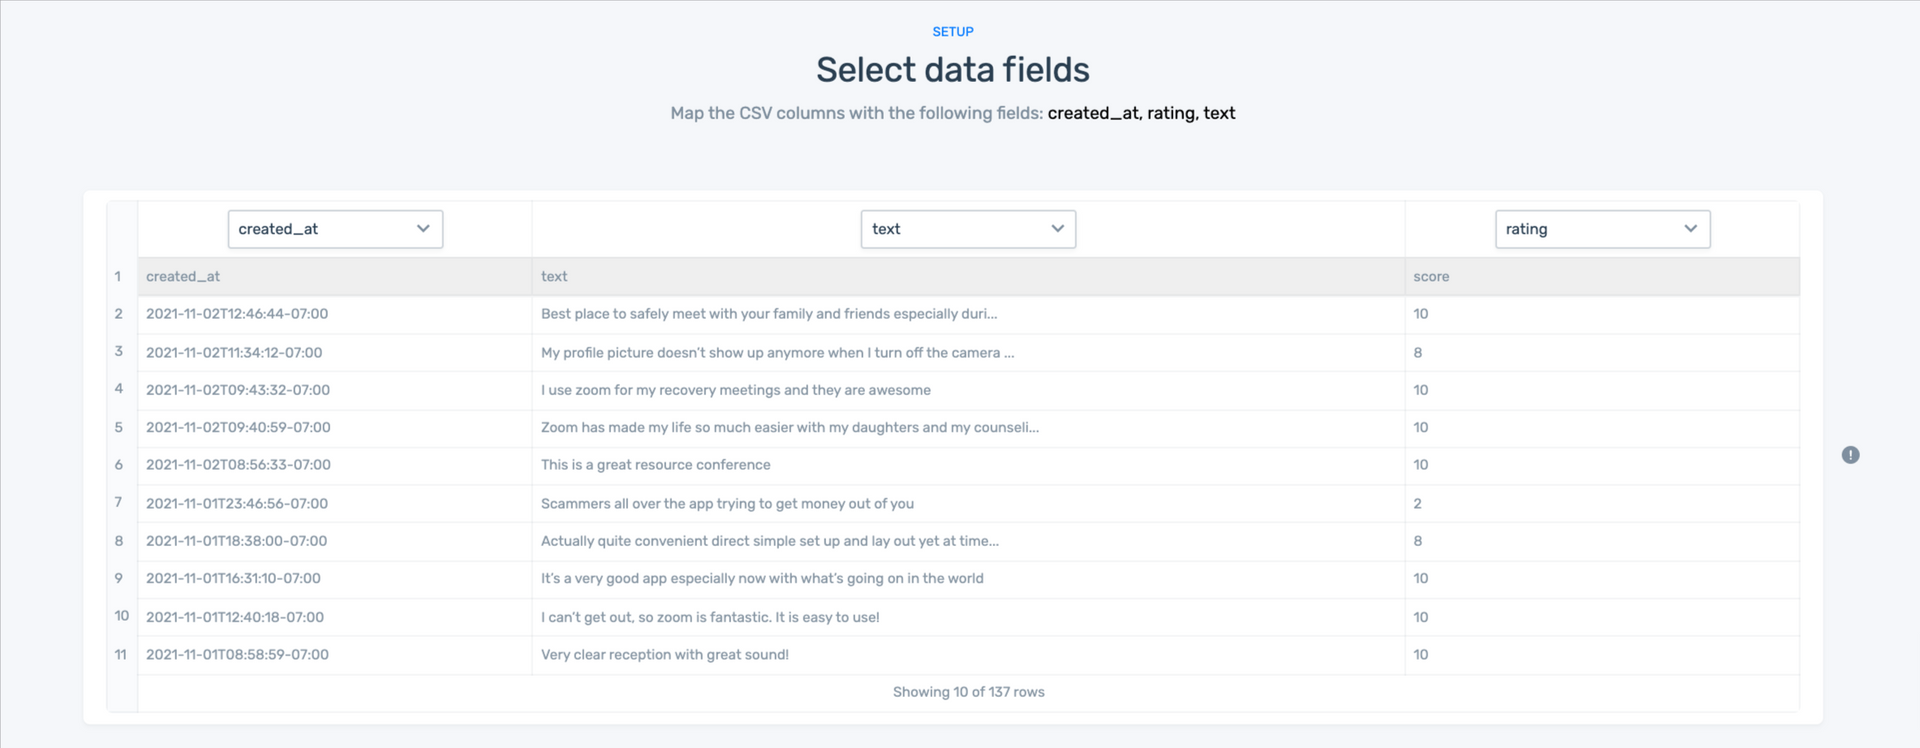Click the SETUP step label
Viewport: 1920px width, 748px height.
[953, 32]
